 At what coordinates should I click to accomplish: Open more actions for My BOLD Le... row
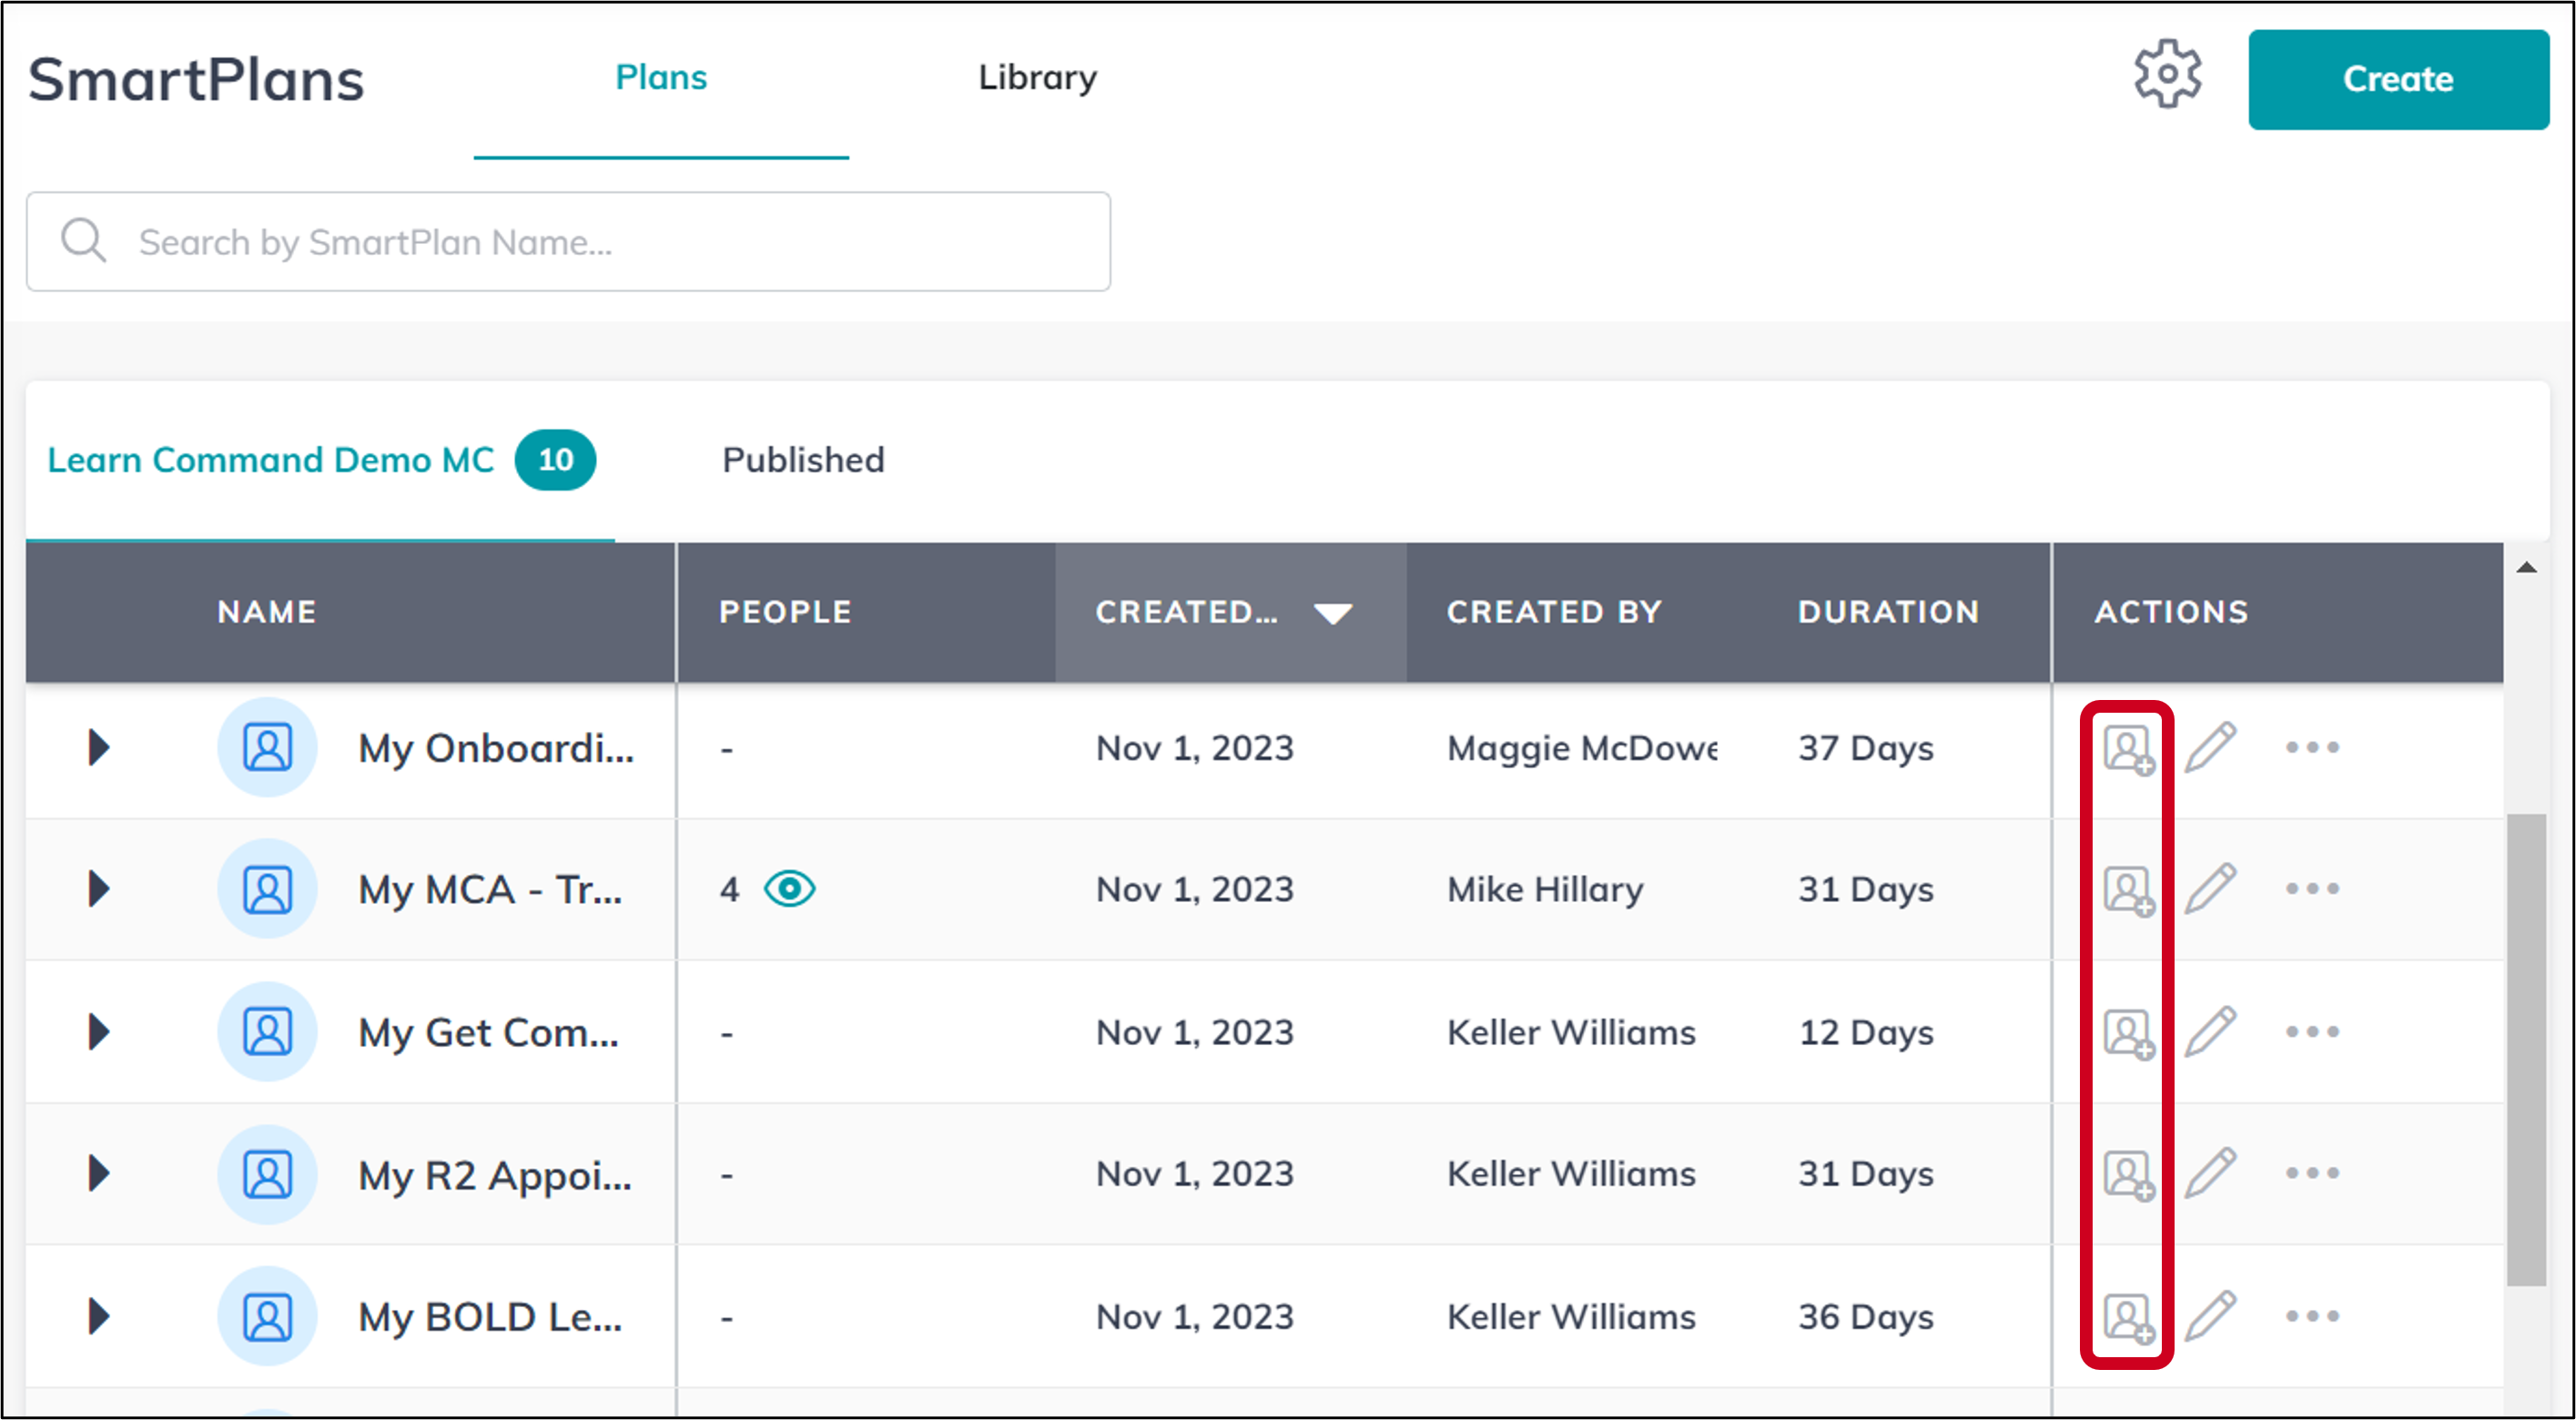(x=2312, y=1316)
